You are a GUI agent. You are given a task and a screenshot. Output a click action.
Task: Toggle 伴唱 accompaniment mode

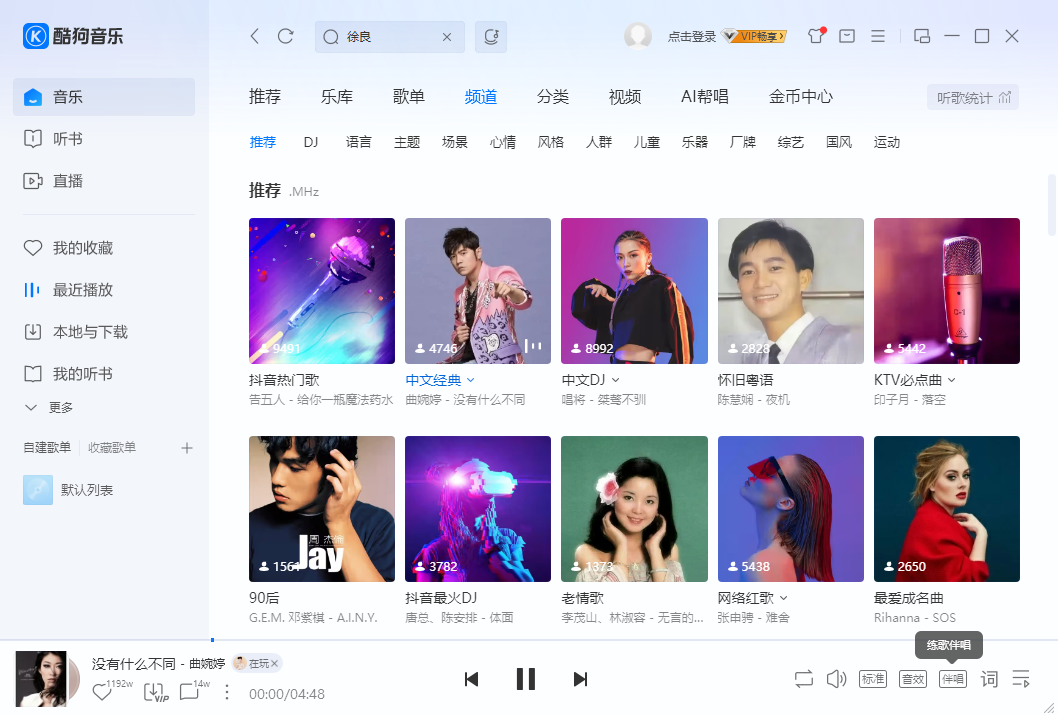coord(953,679)
